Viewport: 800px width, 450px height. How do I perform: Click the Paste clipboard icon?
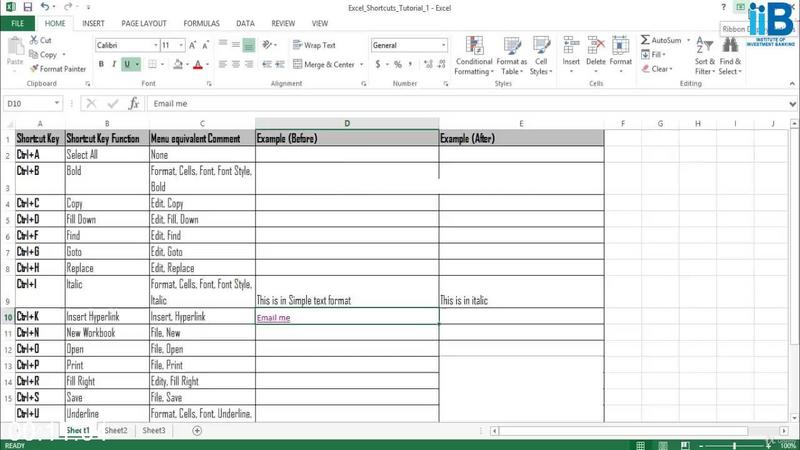15,46
